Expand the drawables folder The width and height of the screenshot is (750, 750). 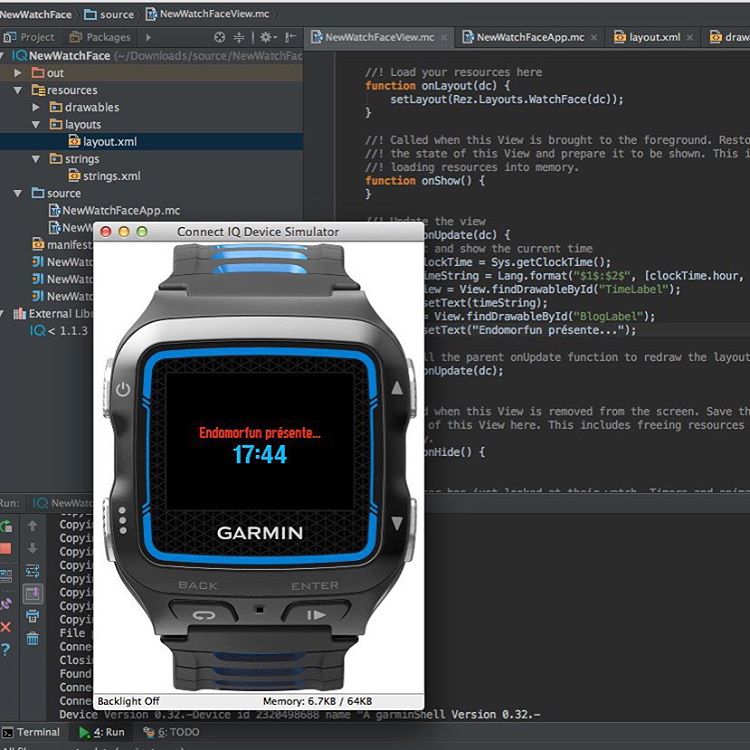(x=37, y=107)
